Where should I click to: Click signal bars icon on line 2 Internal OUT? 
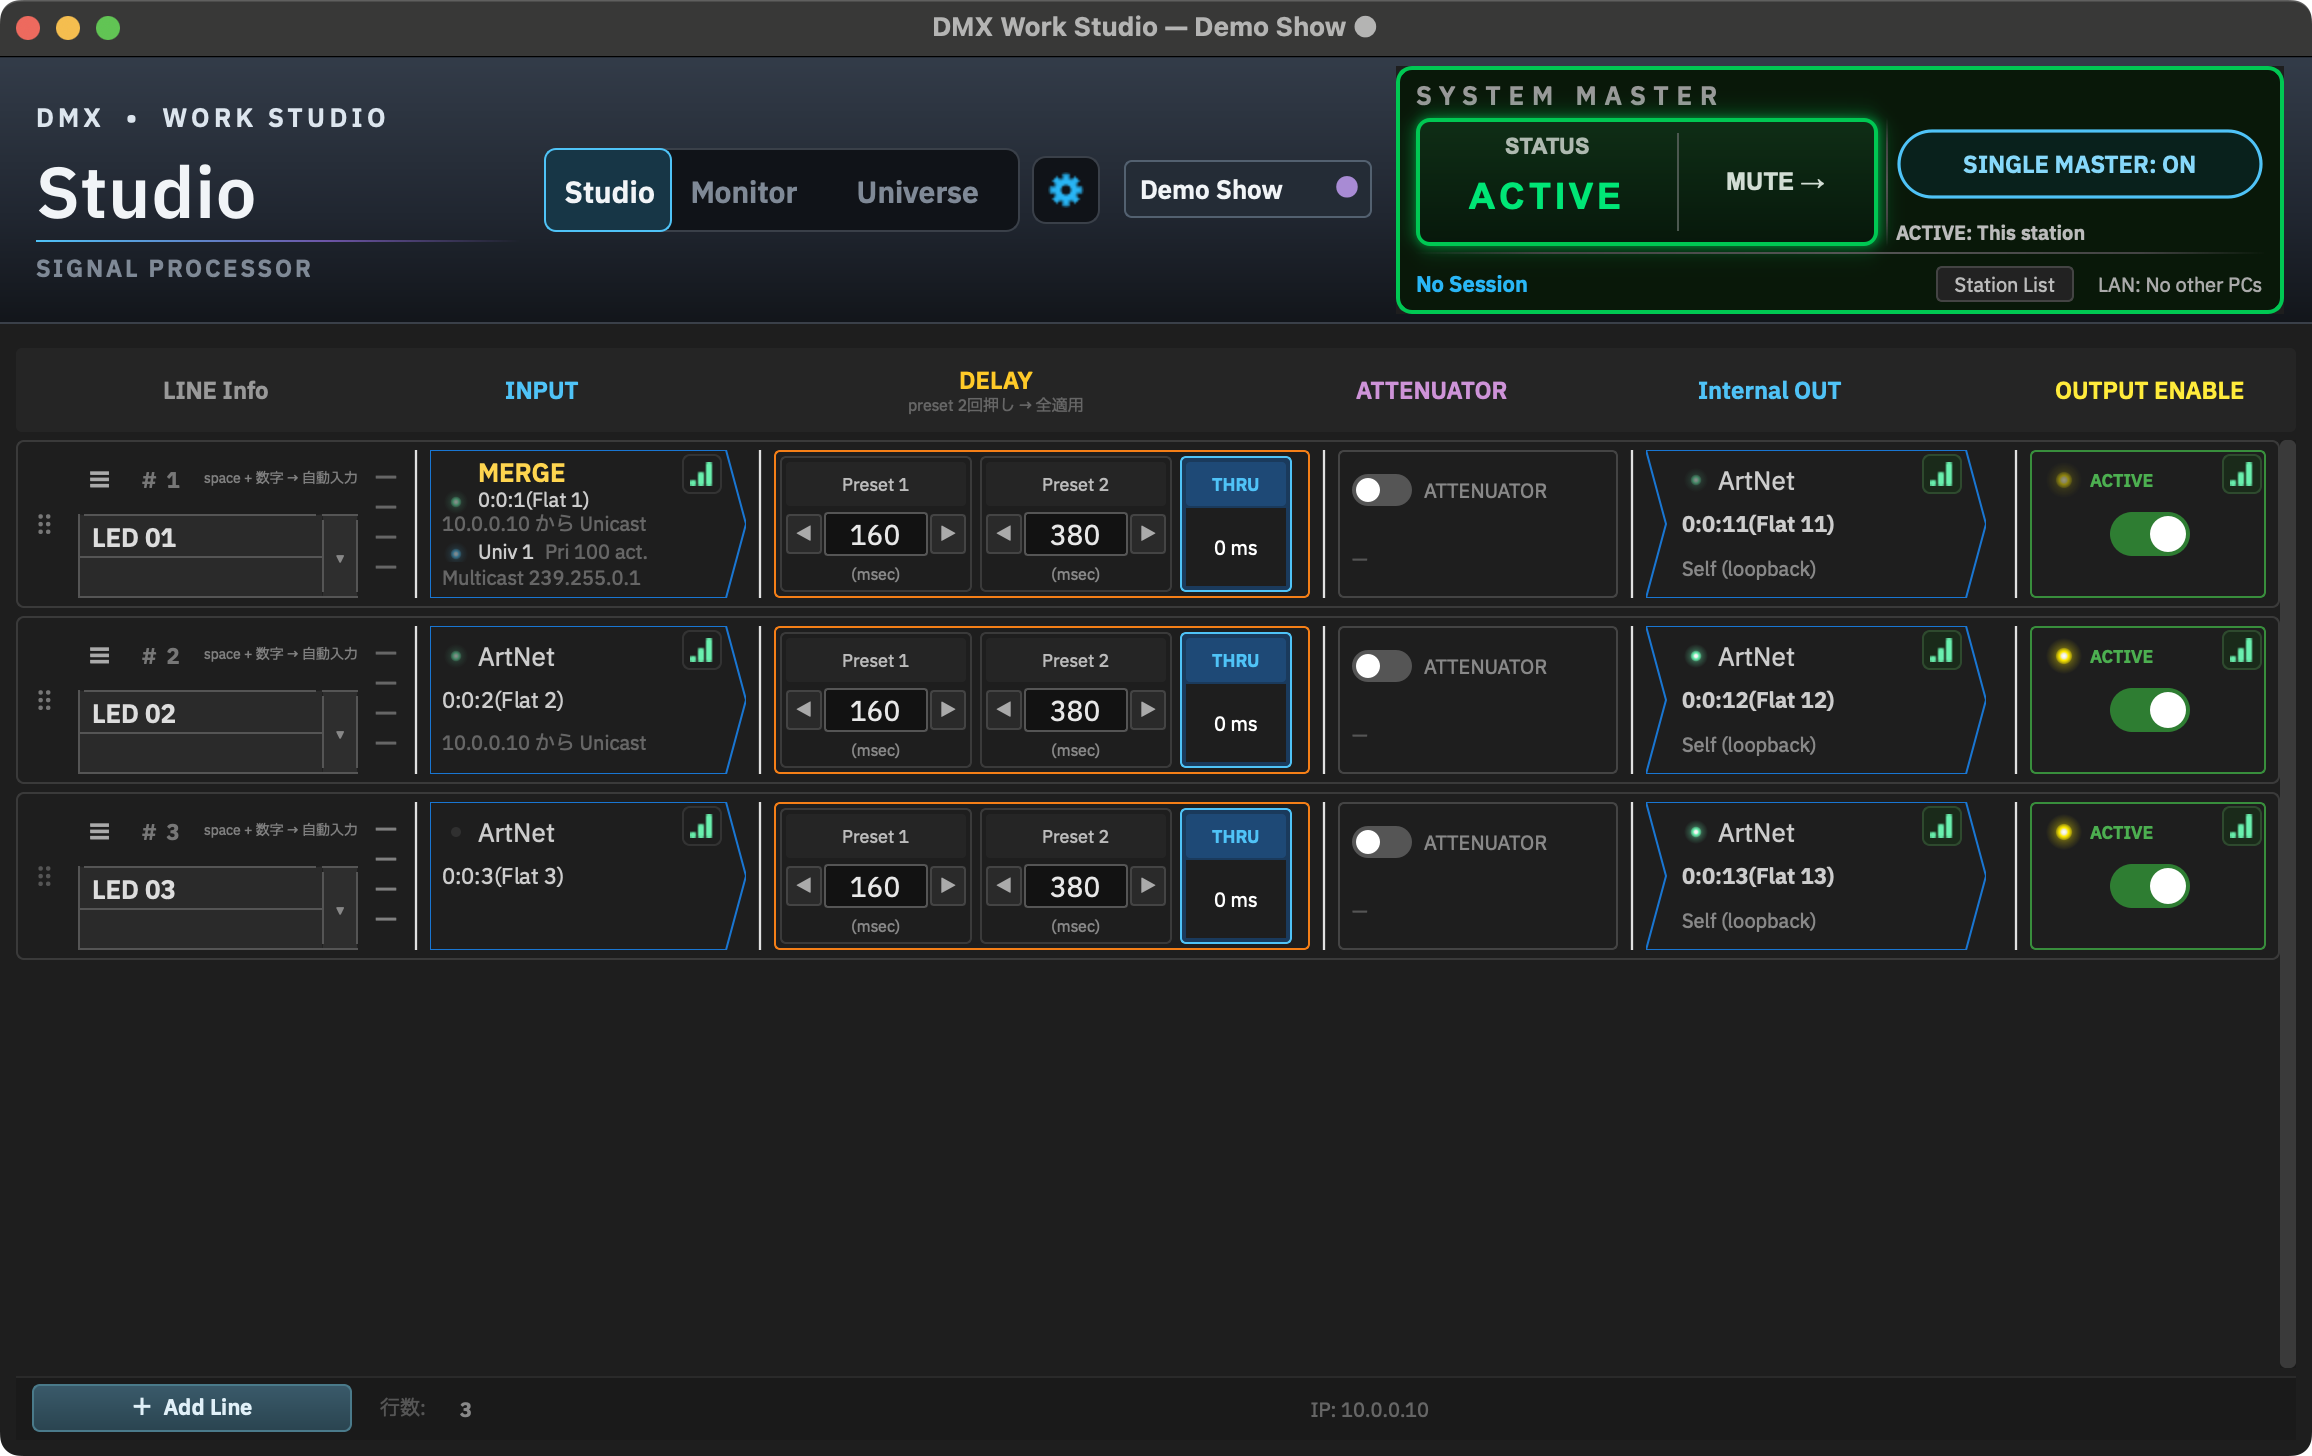[1942, 651]
